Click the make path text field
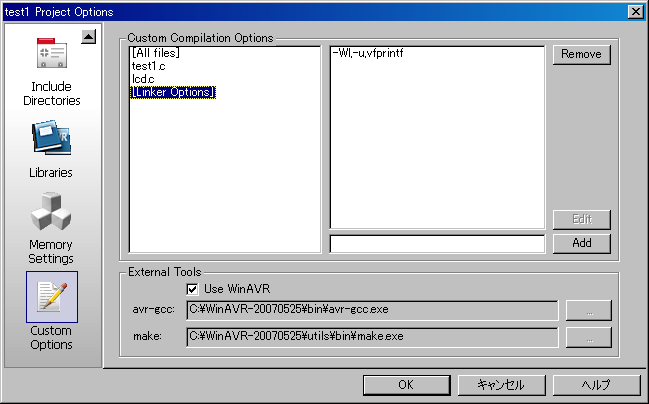Image resolution: width=649 pixels, height=404 pixels. (x=371, y=337)
